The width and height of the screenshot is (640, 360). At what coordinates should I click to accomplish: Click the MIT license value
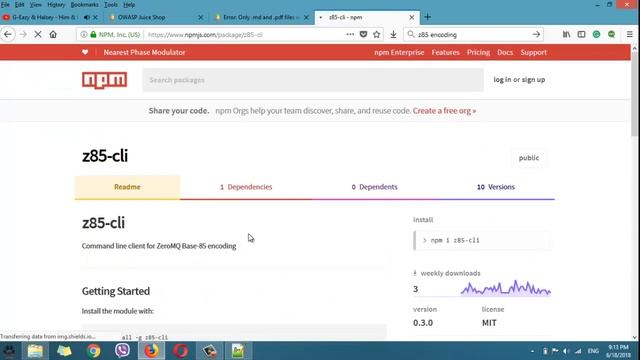tap(489, 323)
